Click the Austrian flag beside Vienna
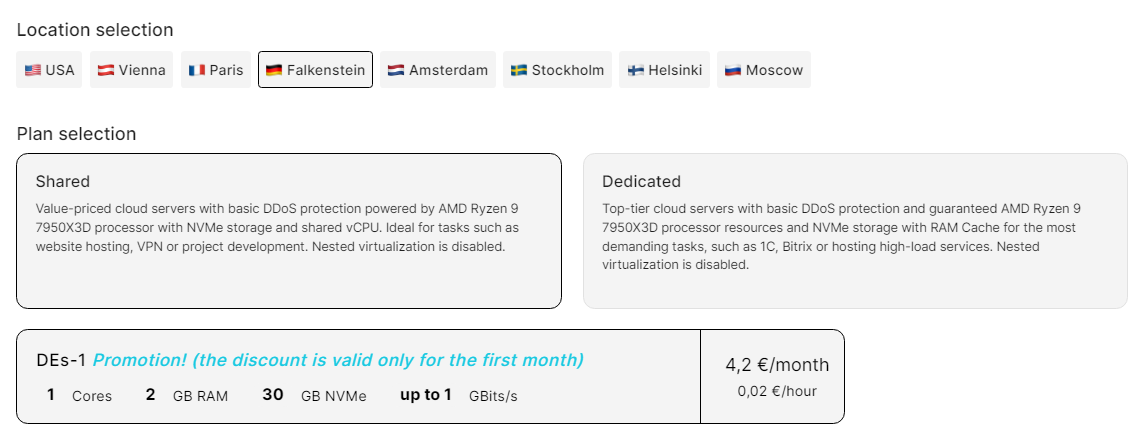The height and width of the screenshot is (430, 1148). [x=105, y=70]
